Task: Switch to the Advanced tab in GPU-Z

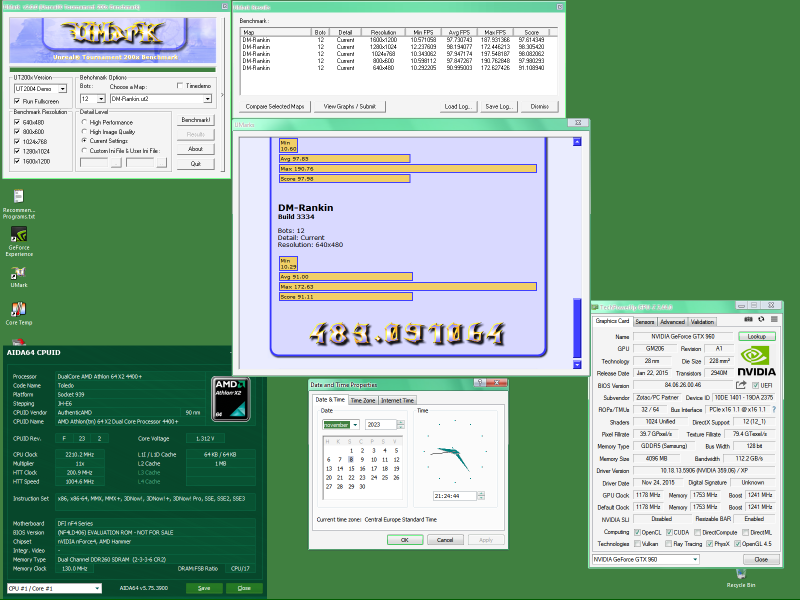Action: [x=672, y=322]
